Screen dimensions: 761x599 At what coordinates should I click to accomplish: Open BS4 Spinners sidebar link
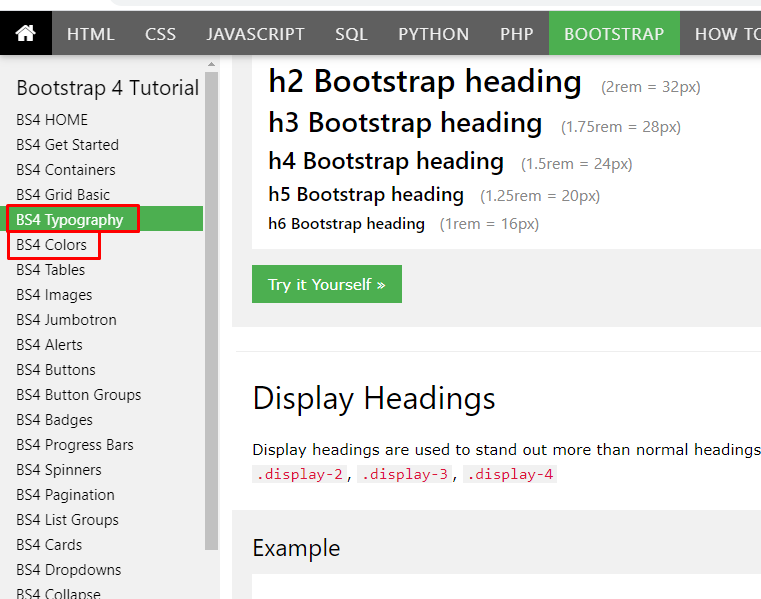59,470
